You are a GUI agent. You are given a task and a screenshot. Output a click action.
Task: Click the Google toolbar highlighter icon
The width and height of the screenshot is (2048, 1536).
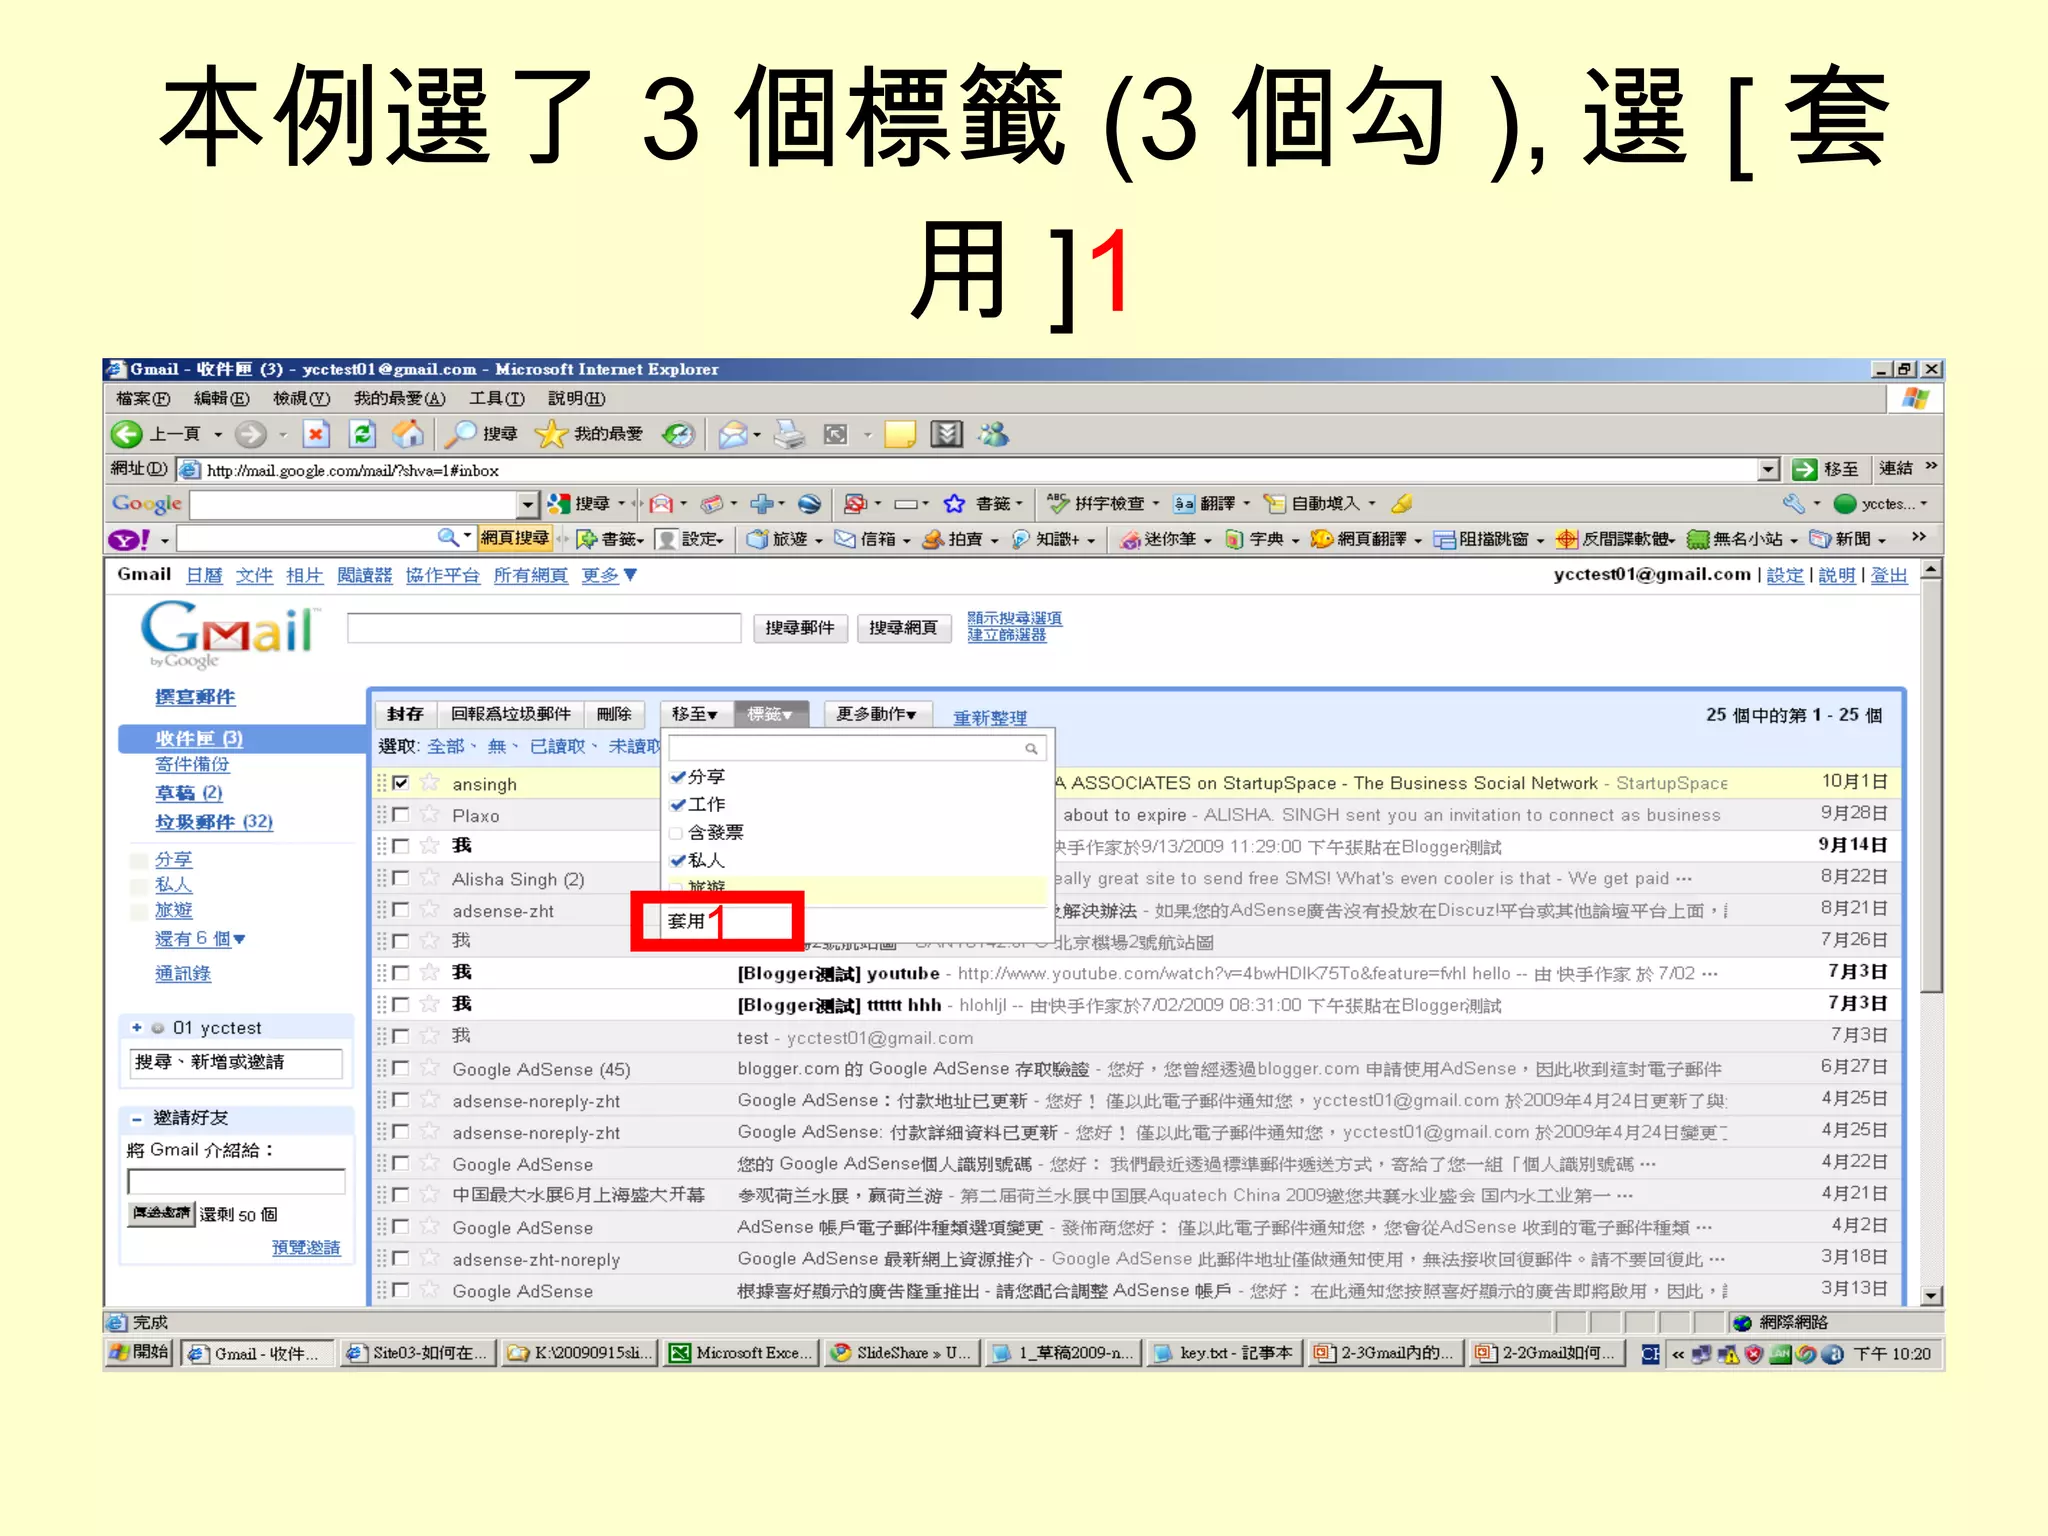(x=1402, y=503)
